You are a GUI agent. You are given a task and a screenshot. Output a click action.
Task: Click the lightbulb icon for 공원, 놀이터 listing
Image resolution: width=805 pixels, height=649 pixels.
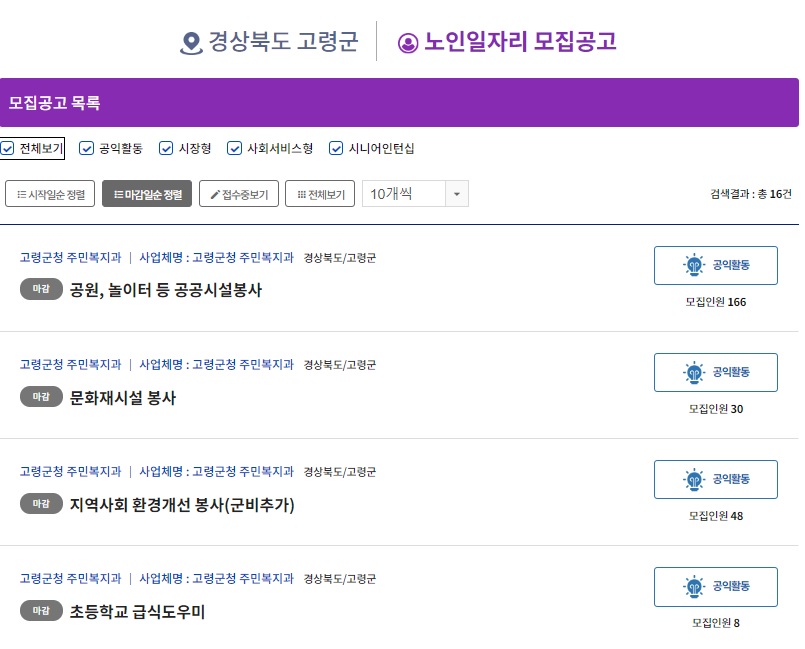[x=693, y=265]
